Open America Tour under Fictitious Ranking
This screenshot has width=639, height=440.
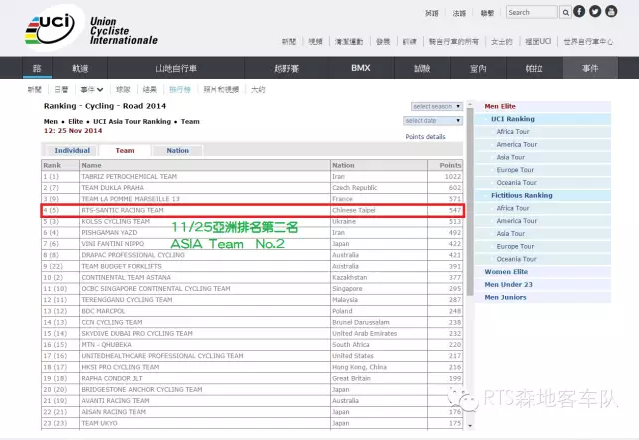click(517, 221)
